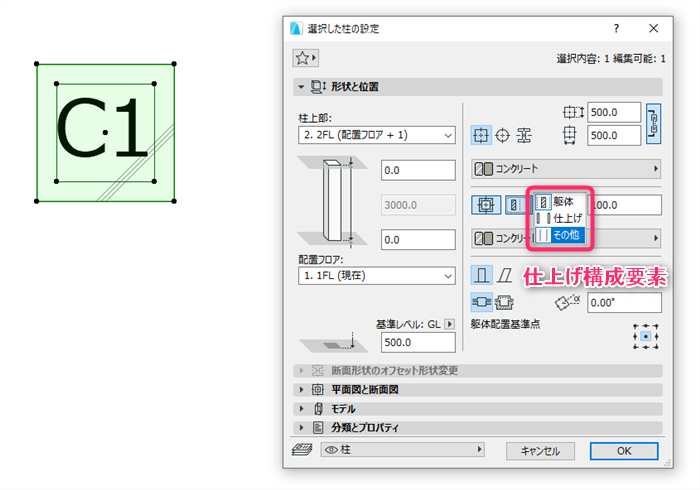Select the wall wrapping relation icon

pyautogui.click(x=482, y=302)
